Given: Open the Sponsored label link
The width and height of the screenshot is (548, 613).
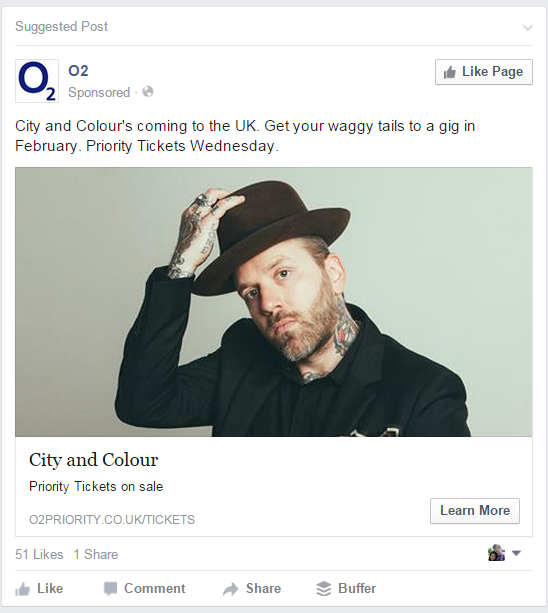Looking at the screenshot, I should (99, 92).
